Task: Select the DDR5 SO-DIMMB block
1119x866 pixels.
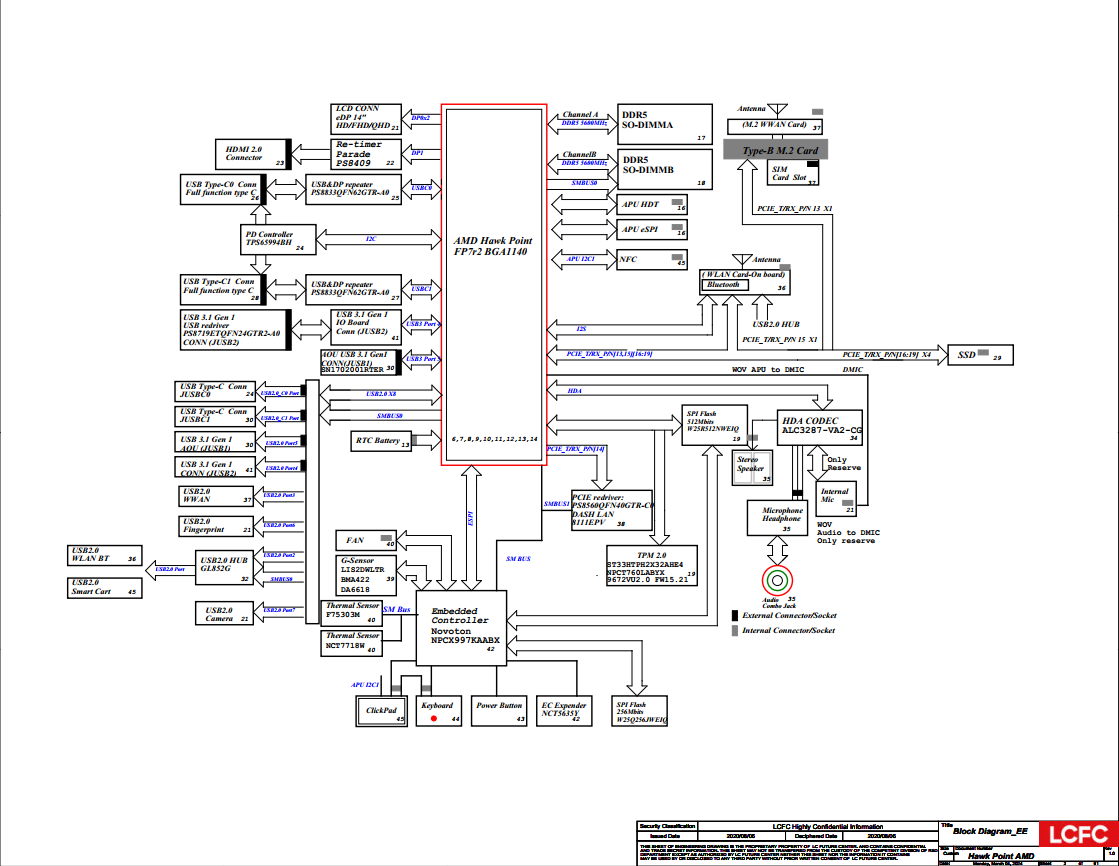Action: click(x=664, y=169)
